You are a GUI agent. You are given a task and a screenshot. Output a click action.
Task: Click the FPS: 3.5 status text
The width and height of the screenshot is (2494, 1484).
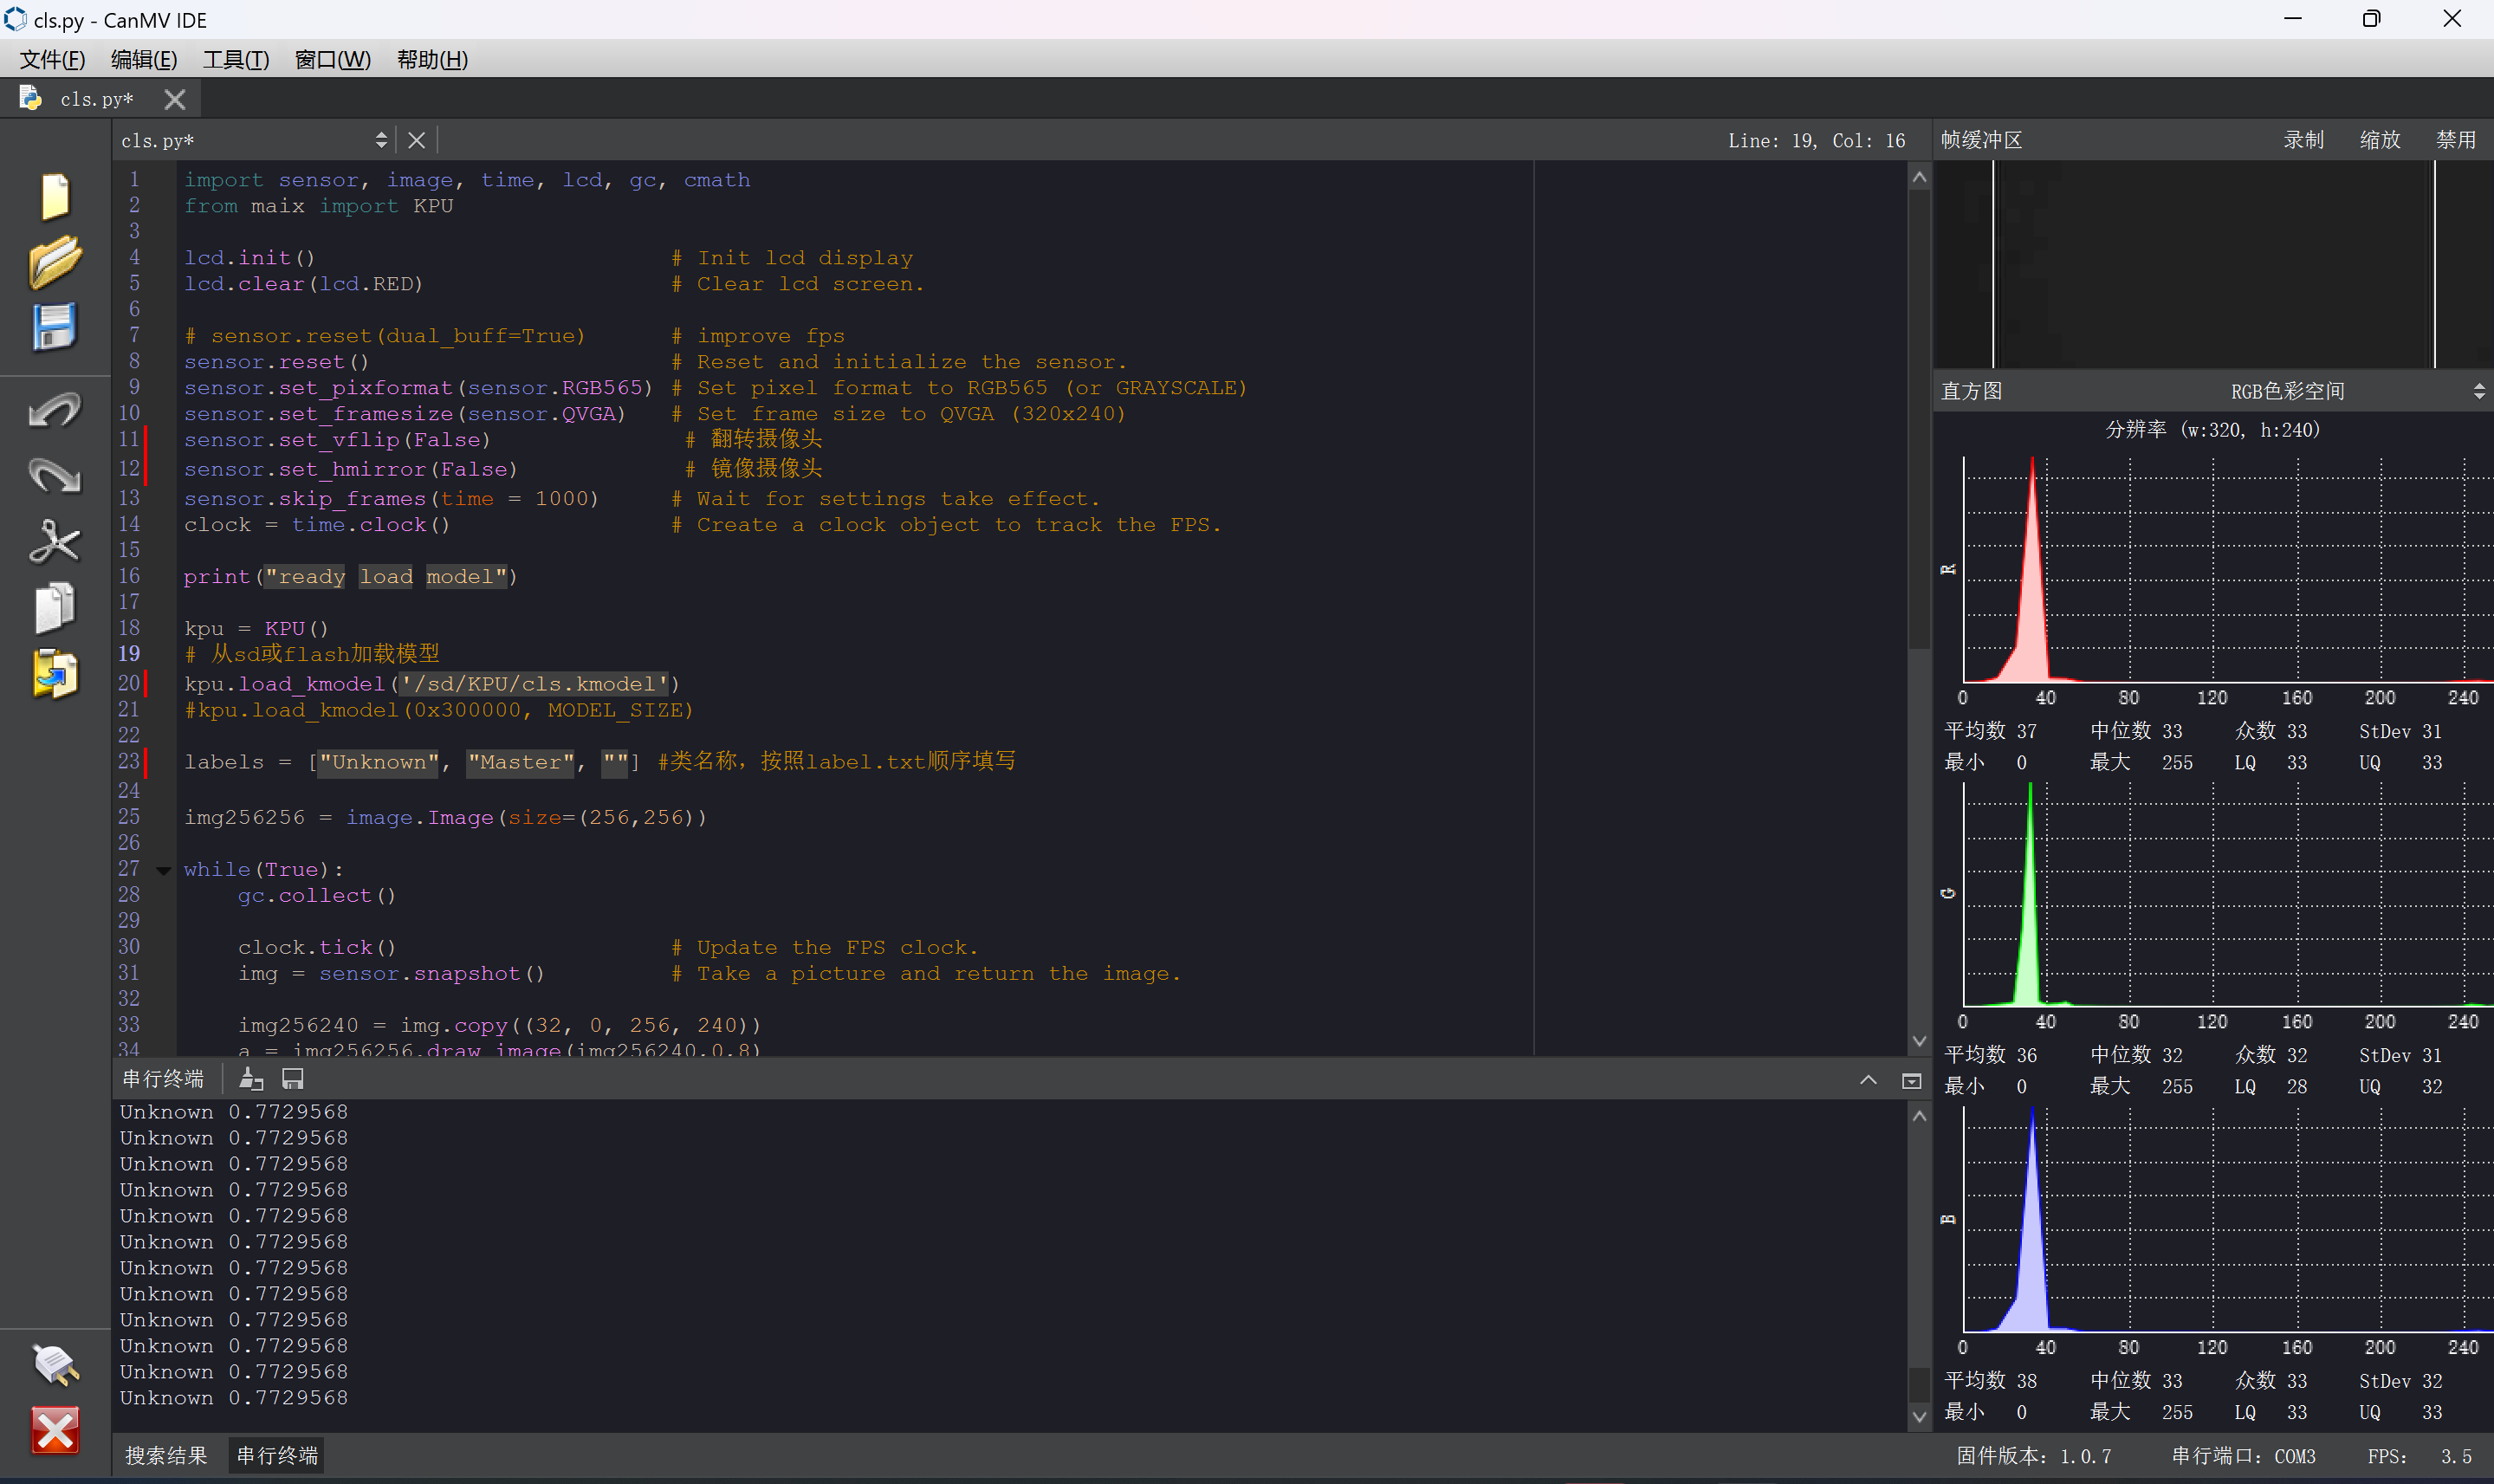coord(2419,1456)
